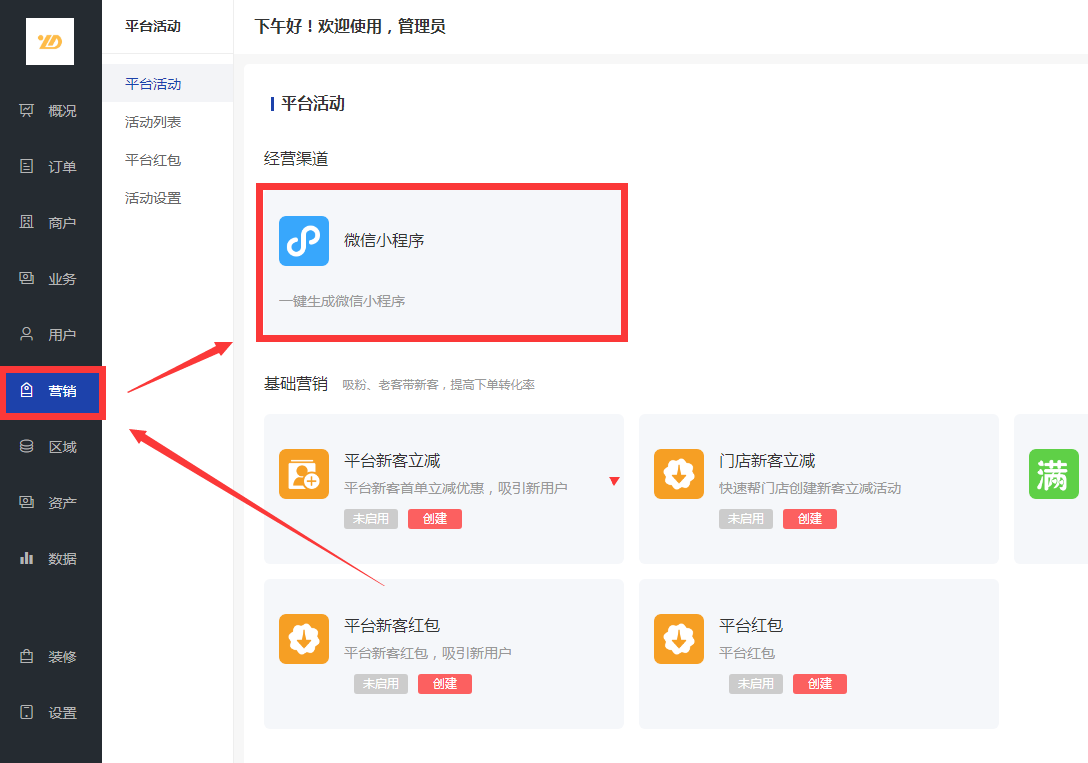Go to 订单 menu label
The height and width of the screenshot is (763, 1088).
point(62,167)
